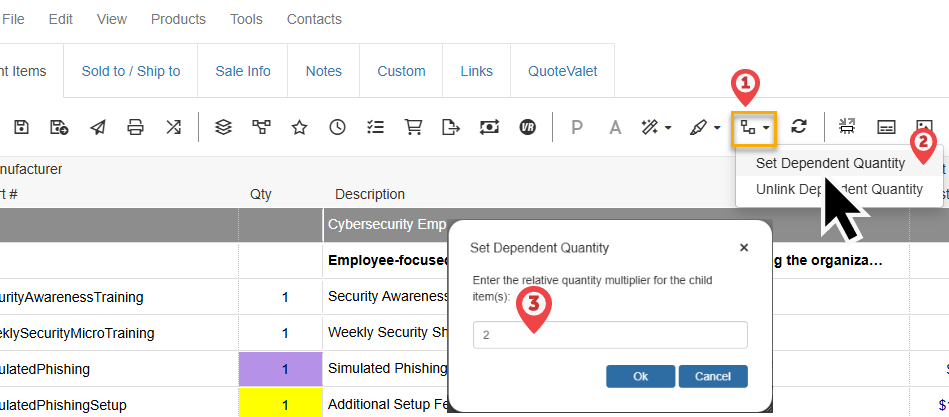The height and width of the screenshot is (417, 949).
Task: Open the View menu
Action: tap(112, 19)
